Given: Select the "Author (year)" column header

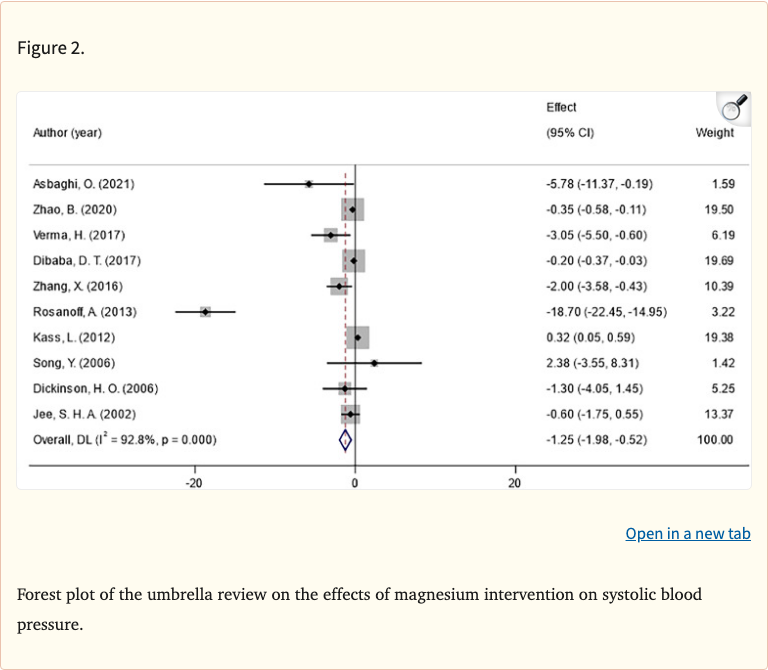Looking at the screenshot, I should [67, 133].
